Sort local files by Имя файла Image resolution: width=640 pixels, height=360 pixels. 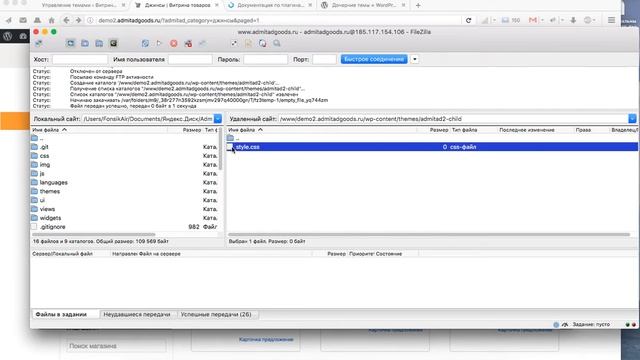click(x=99, y=130)
